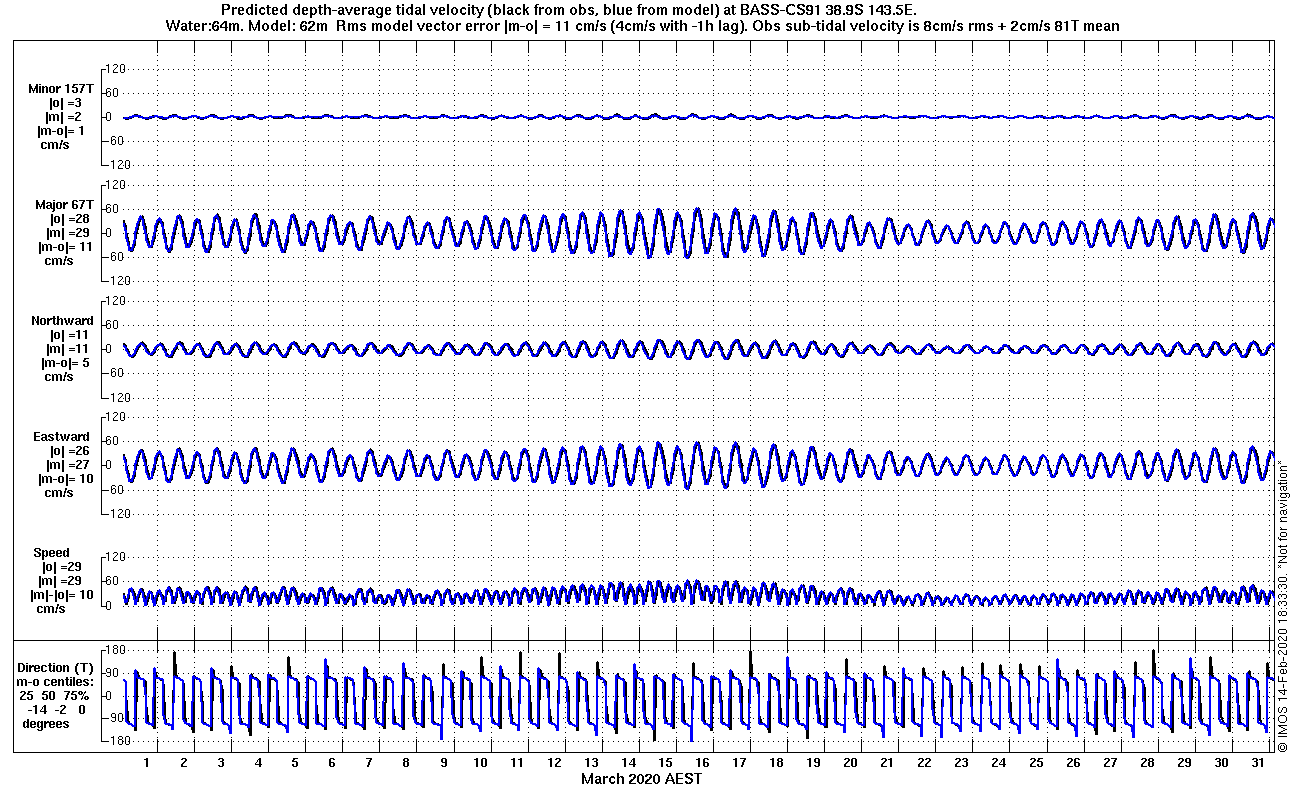Click the '|o| =28' value in Major panel
The height and width of the screenshot is (800, 1300).
coord(71,219)
